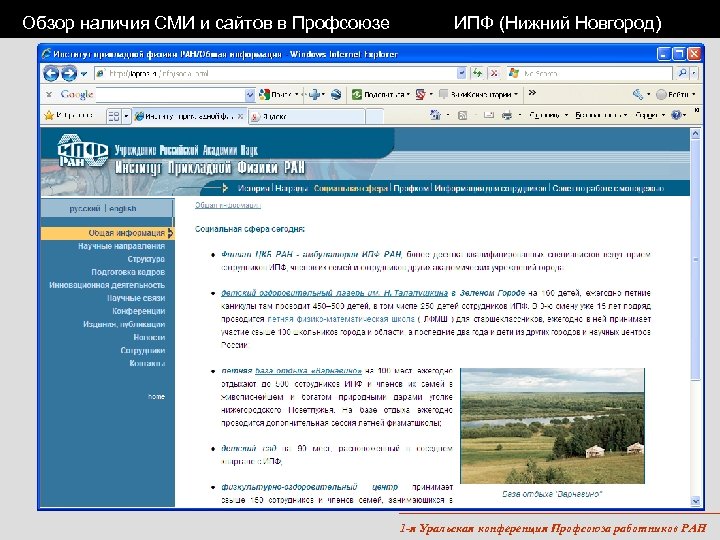Image resolution: width=720 pixels, height=540 pixels.
Task: Open the база отдыха «Варнавино» link
Action: 309,371
